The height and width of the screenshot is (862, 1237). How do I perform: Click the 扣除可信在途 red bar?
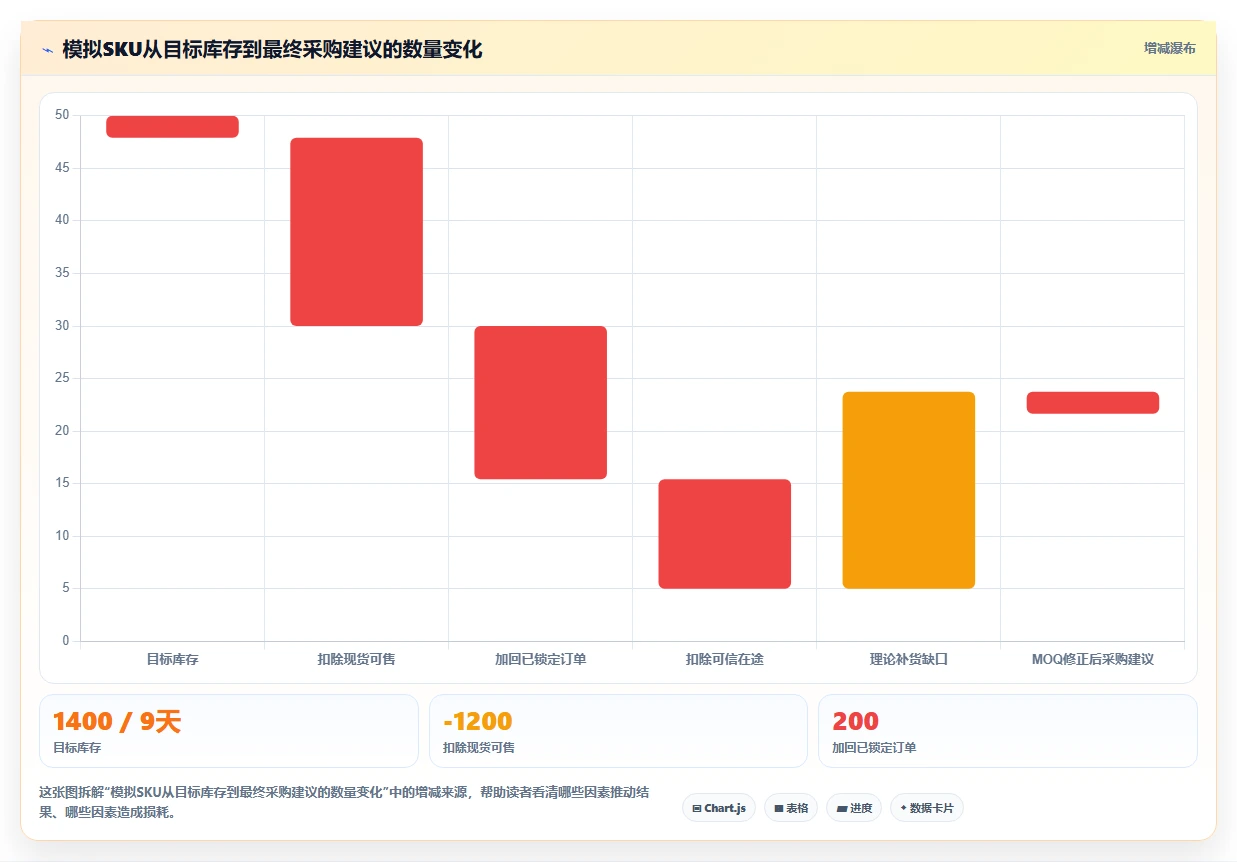coord(724,534)
